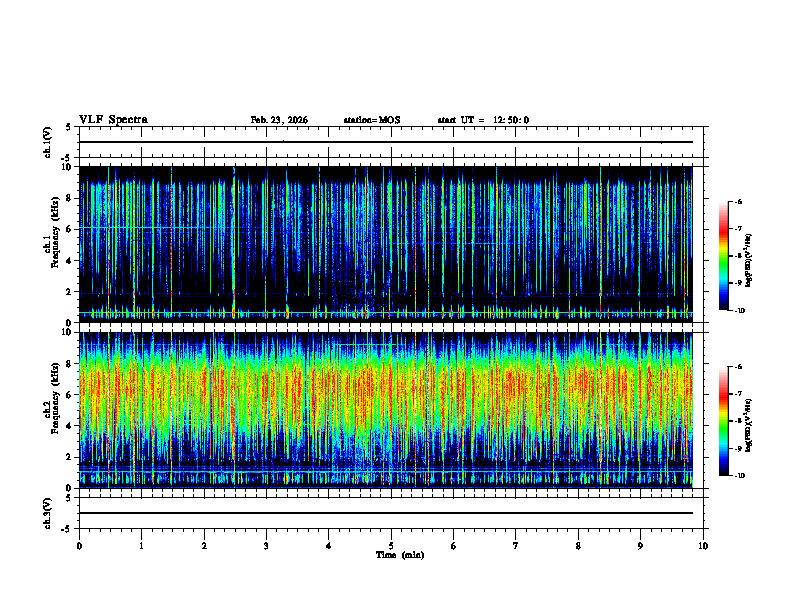Click the "station=MOS" header label
The image size is (792, 612).
[x=372, y=120]
